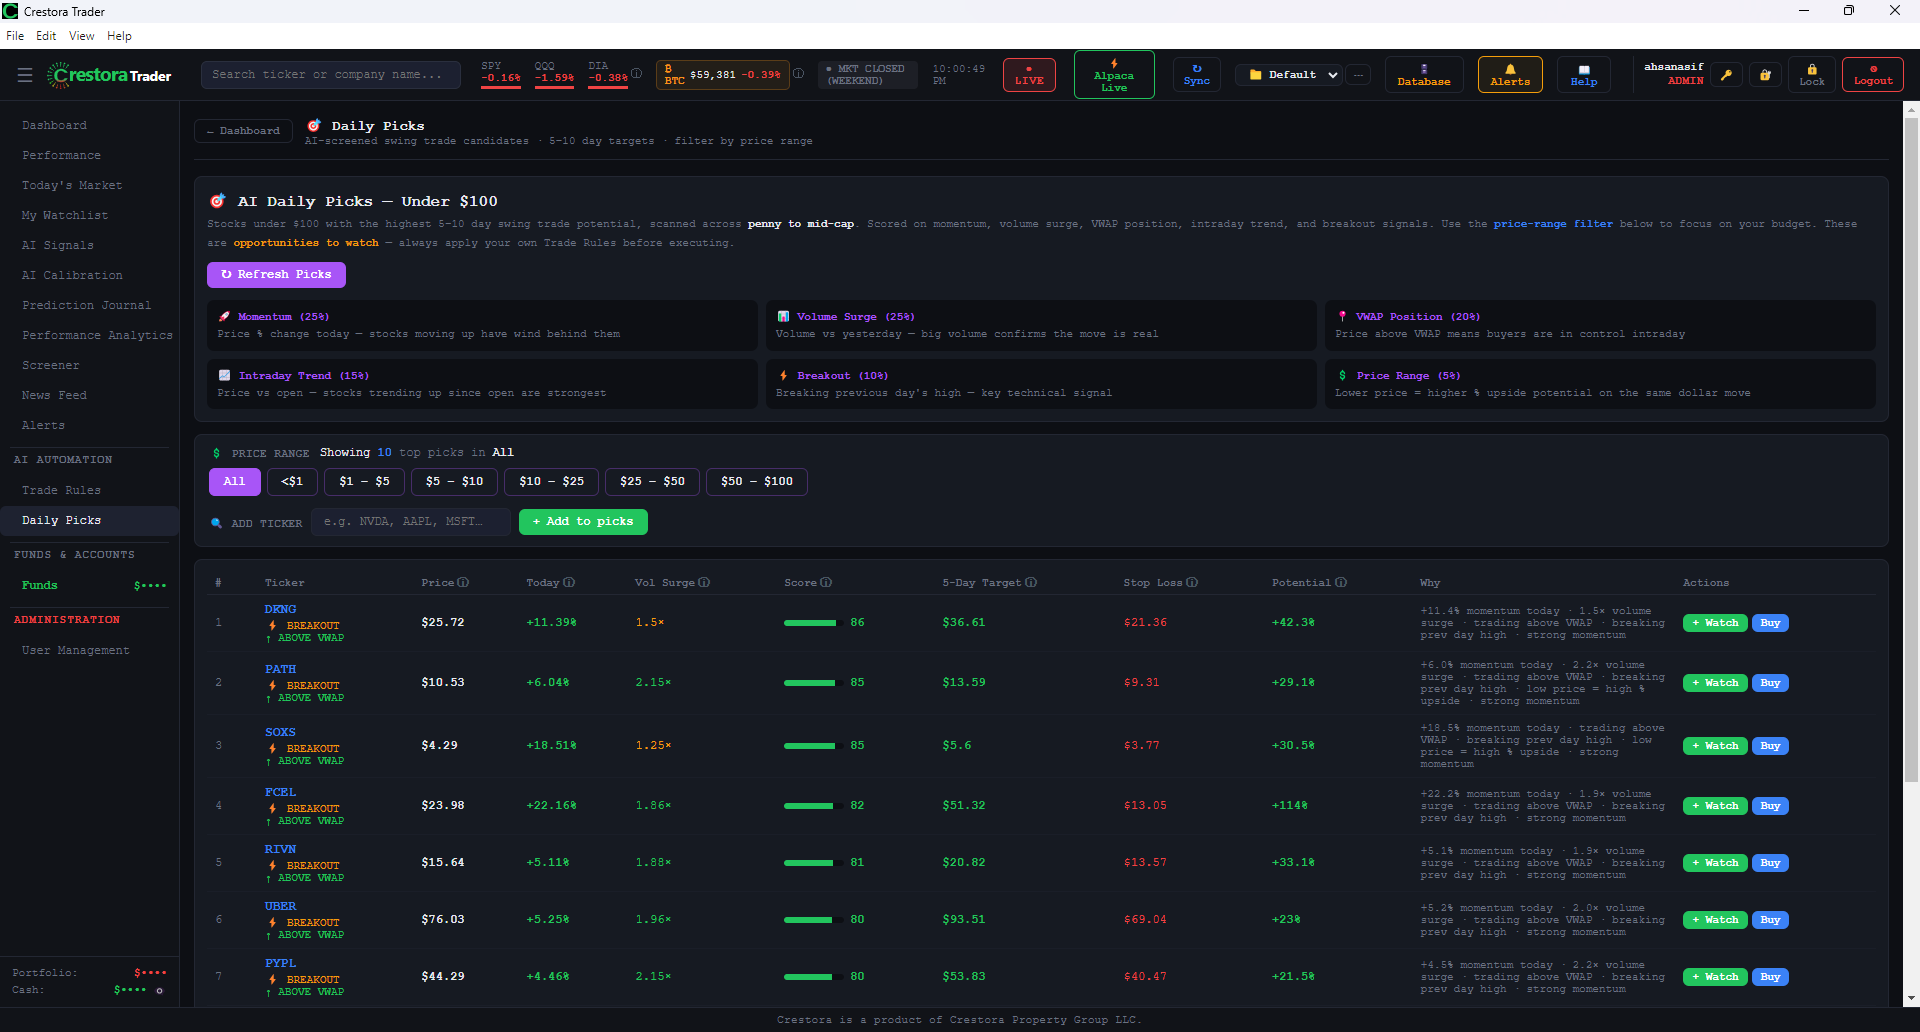Click the vertical scrollbar thumb
This screenshot has width=1920, height=1032.
tap(1911, 450)
